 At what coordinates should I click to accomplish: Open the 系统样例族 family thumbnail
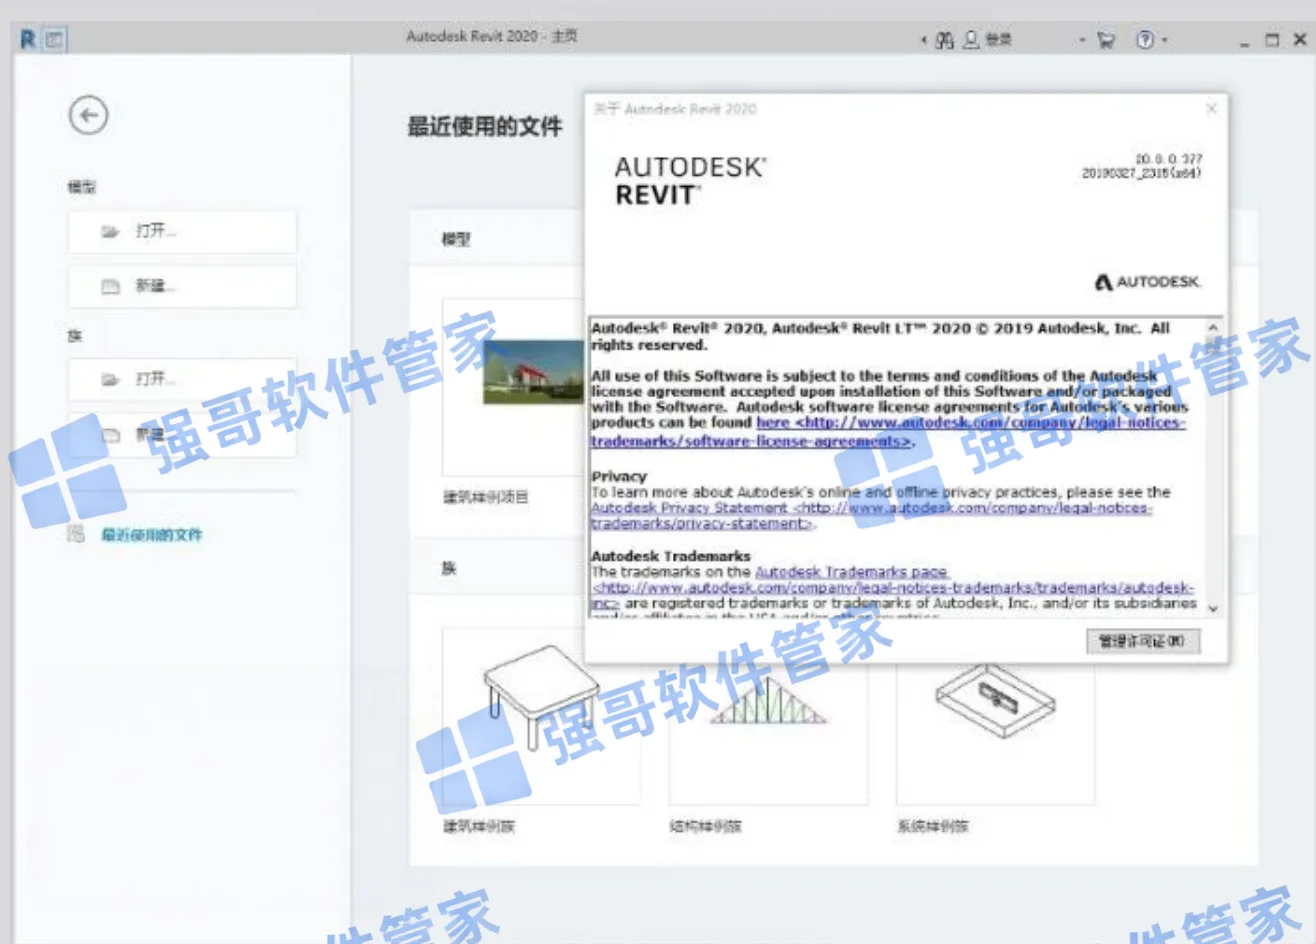(x=995, y=715)
